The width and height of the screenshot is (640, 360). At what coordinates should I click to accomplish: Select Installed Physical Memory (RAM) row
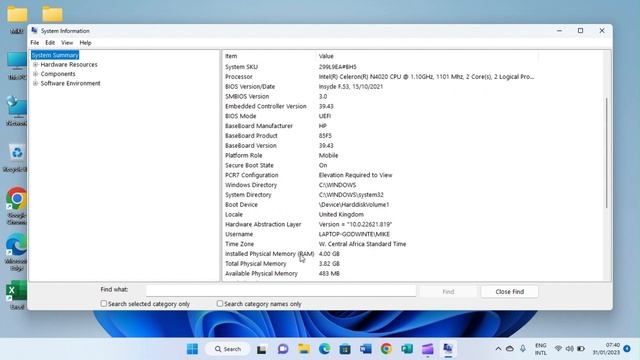click(380, 254)
